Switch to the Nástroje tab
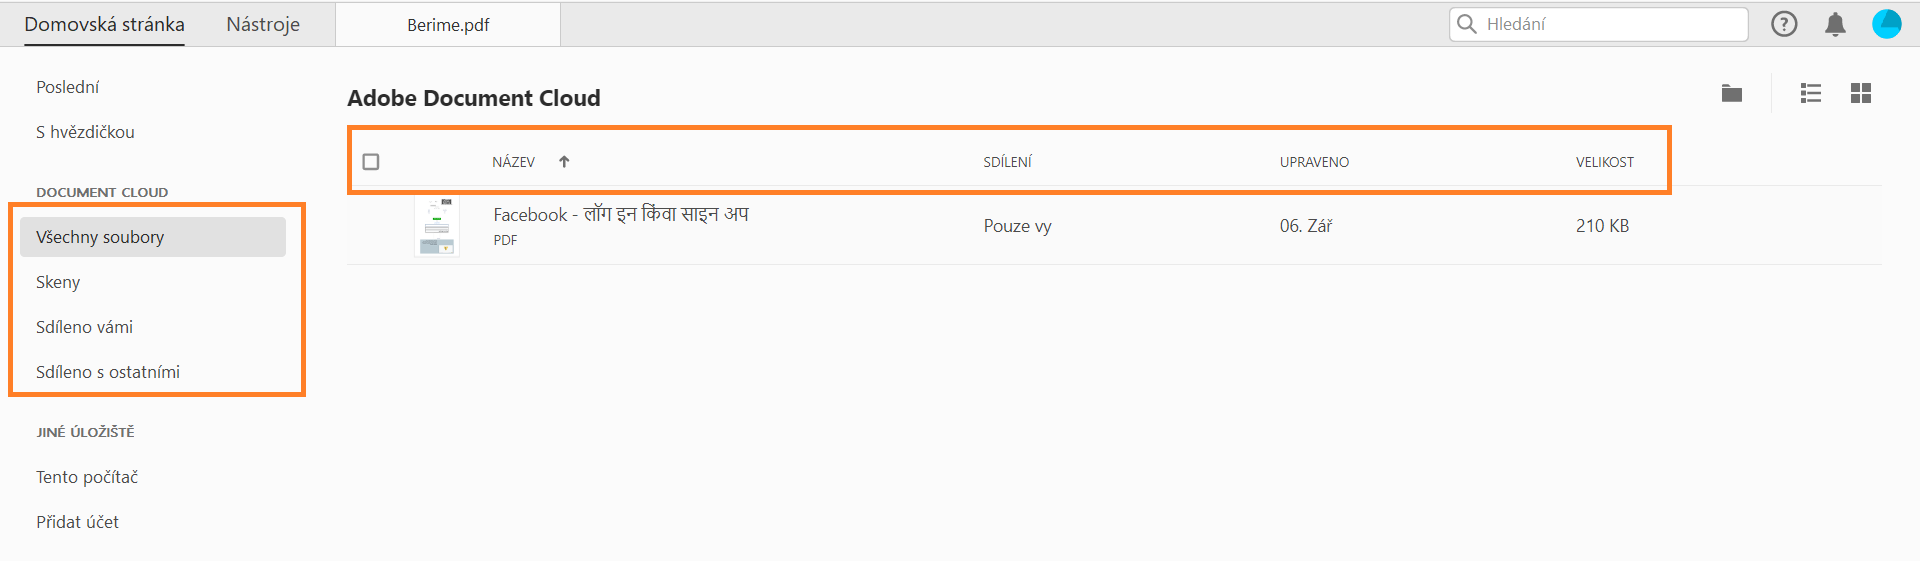 [x=263, y=24]
